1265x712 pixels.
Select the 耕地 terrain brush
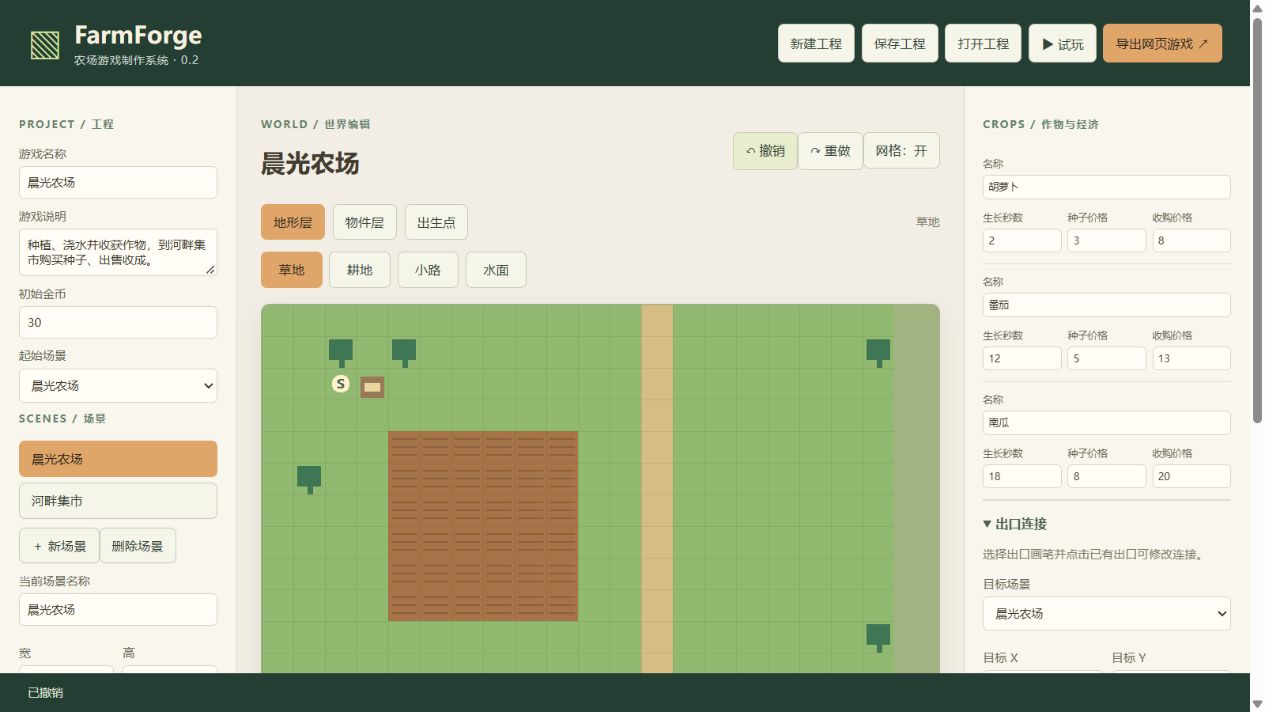point(360,270)
